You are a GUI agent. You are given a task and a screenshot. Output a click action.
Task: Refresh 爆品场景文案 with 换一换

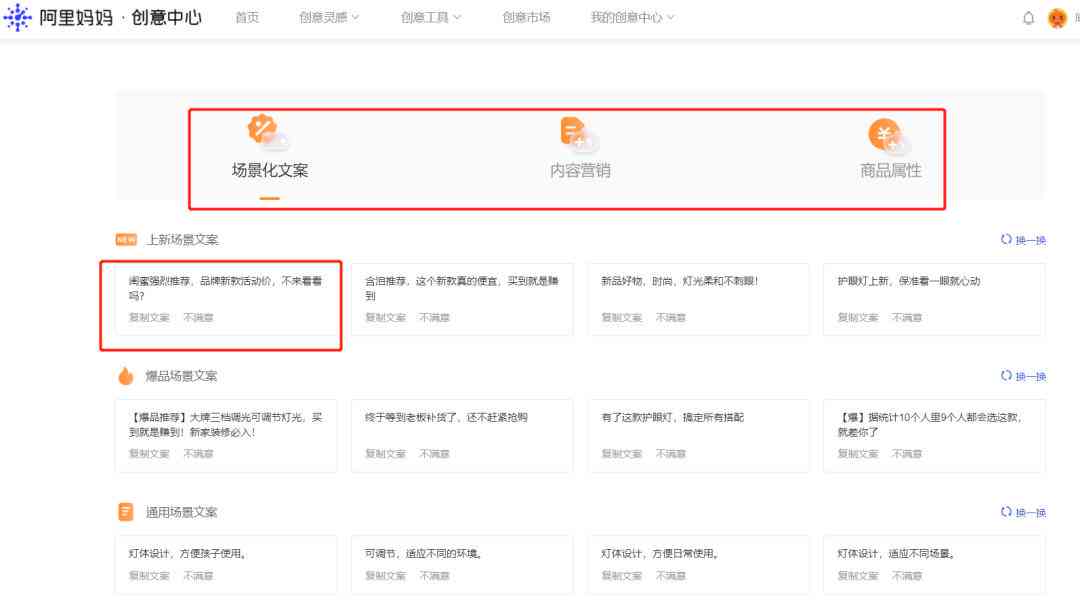click(1023, 376)
